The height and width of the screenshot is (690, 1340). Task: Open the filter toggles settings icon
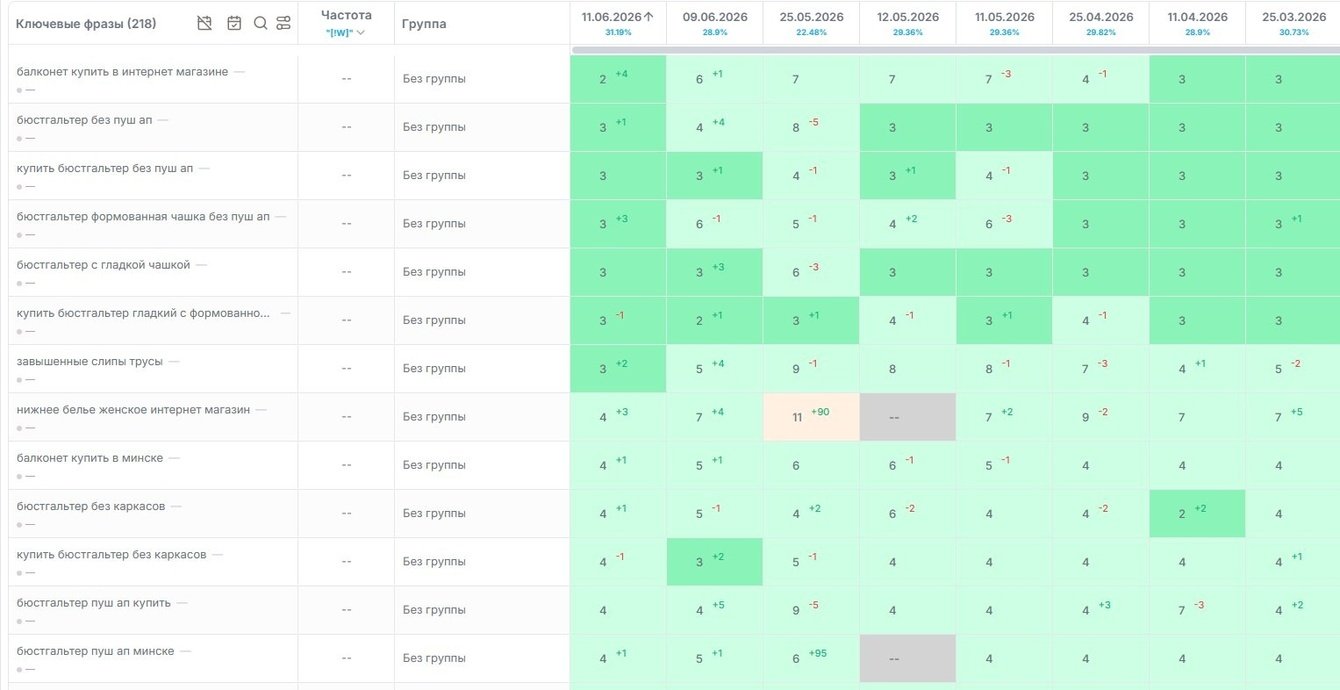click(x=284, y=23)
